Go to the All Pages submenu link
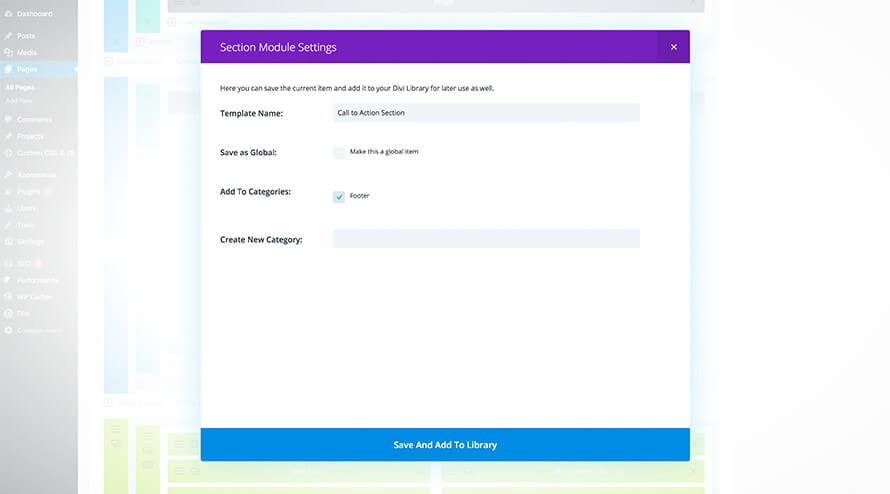Screen dimensions: 890x494 20,88
